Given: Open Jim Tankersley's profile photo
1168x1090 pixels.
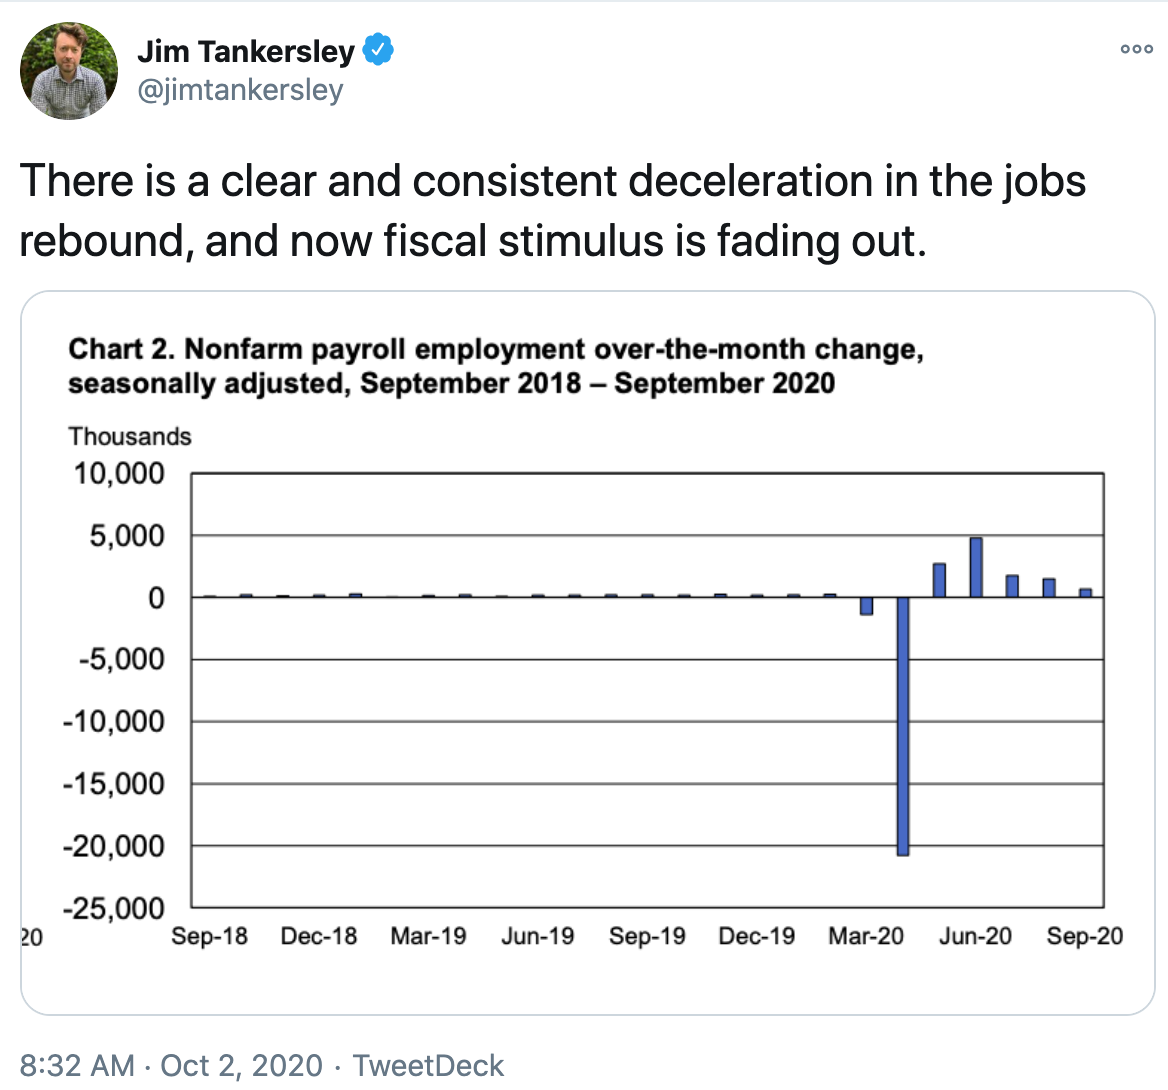Looking at the screenshot, I should coord(69,71).
